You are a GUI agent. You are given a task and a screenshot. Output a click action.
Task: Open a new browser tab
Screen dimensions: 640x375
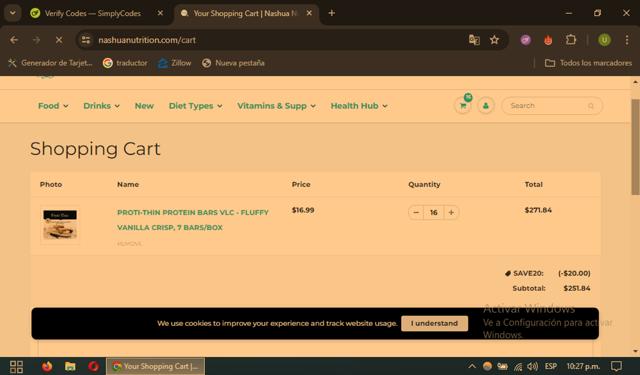(x=331, y=13)
